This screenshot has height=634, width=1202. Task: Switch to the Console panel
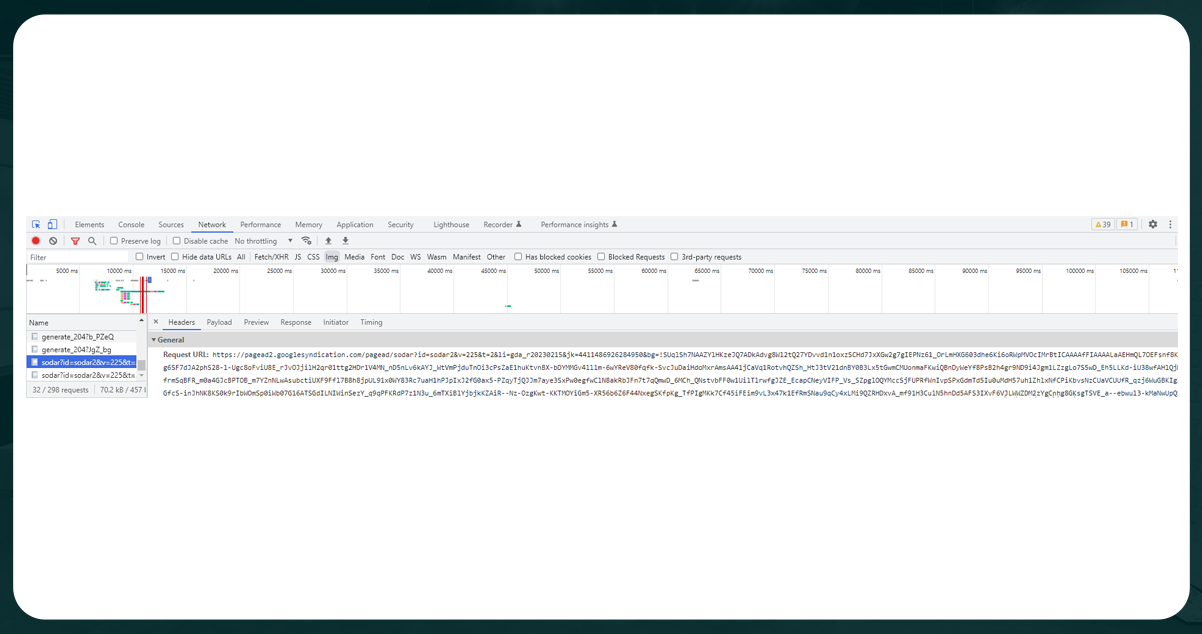(131, 224)
